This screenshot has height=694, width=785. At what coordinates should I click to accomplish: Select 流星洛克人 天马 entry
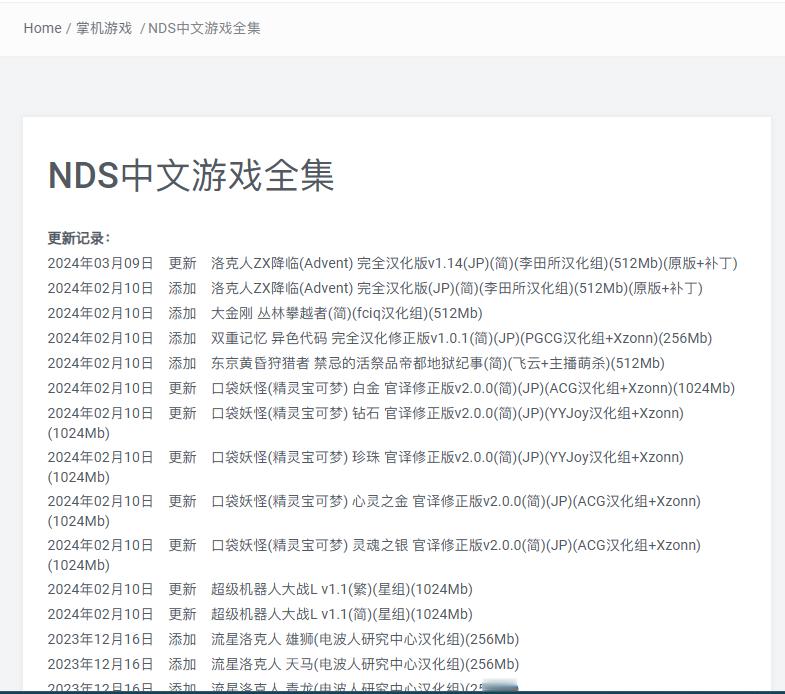(x=365, y=664)
